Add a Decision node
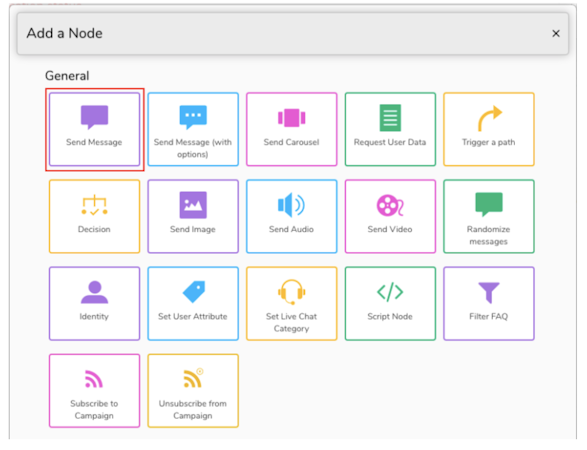 coord(94,216)
